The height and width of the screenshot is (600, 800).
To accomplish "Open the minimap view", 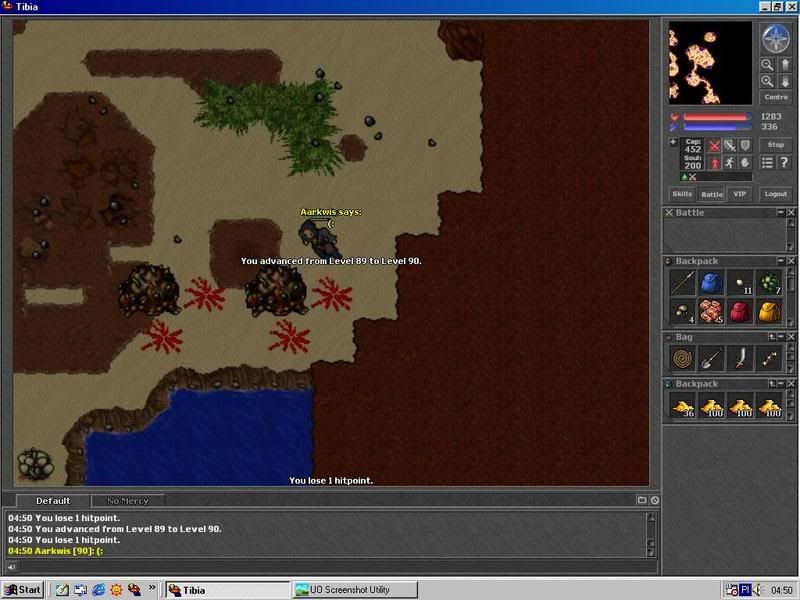I will point(710,63).
